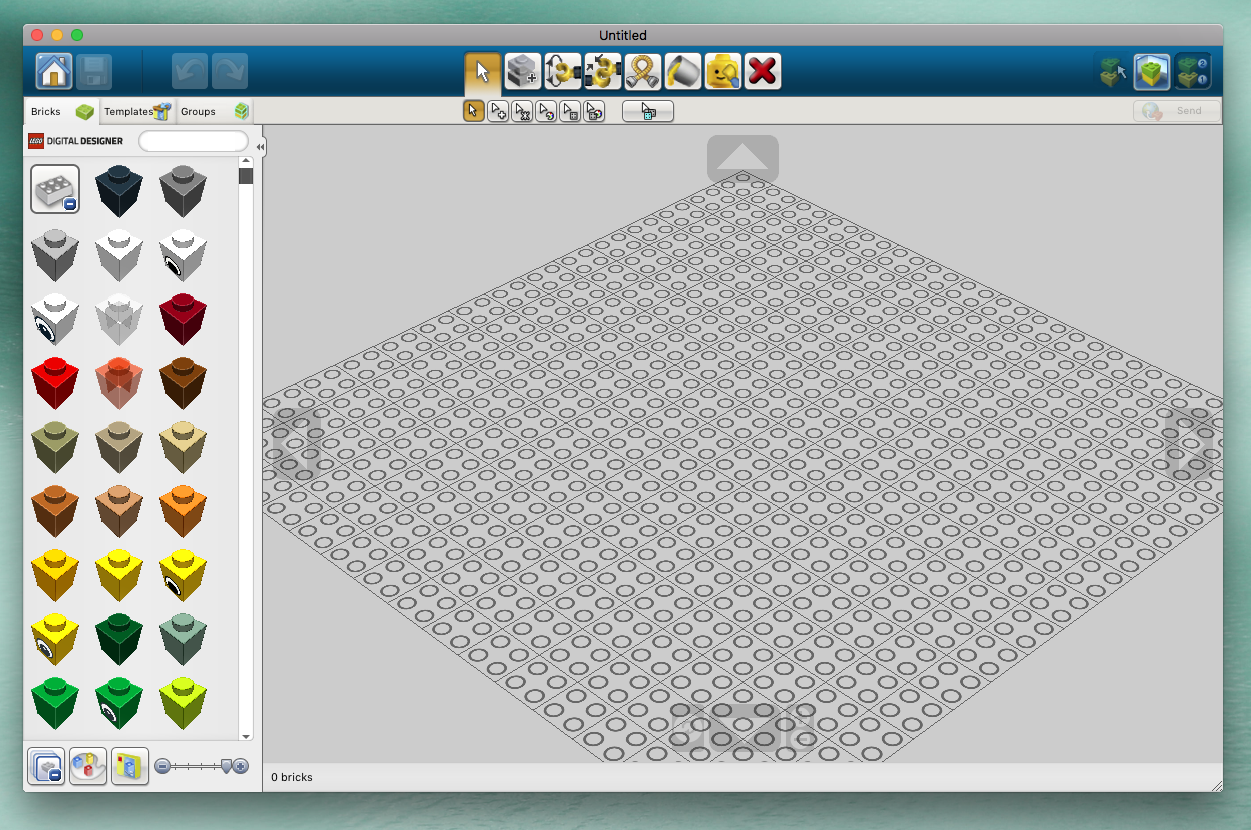1251x830 pixels.
Task: Select the Hinge rotation tool
Action: pos(563,71)
